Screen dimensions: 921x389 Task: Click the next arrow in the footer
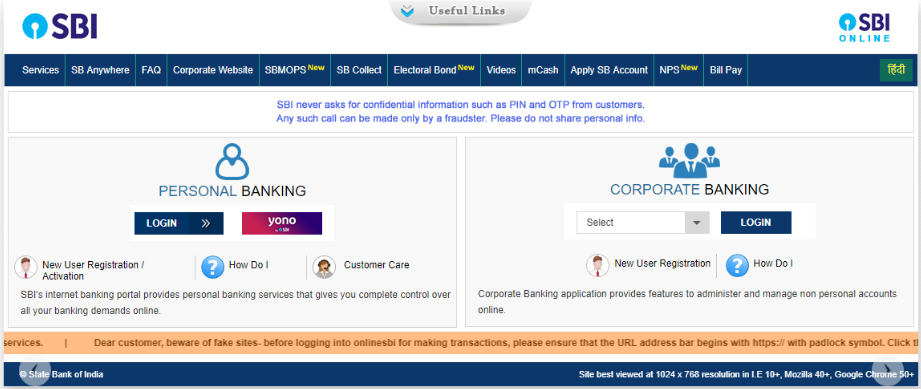(x=888, y=371)
